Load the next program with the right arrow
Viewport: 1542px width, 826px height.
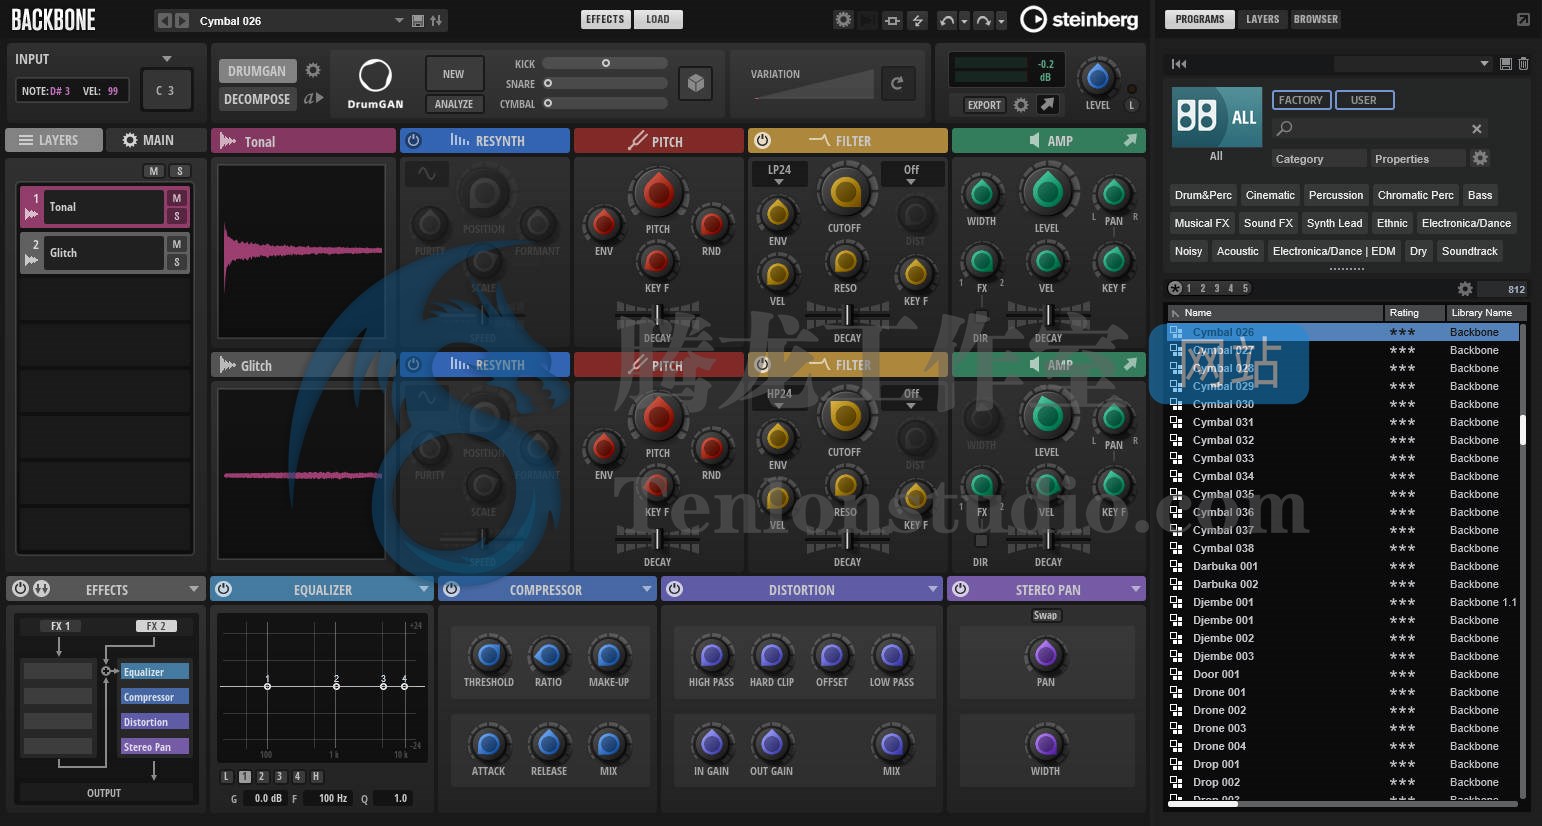[x=182, y=20]
